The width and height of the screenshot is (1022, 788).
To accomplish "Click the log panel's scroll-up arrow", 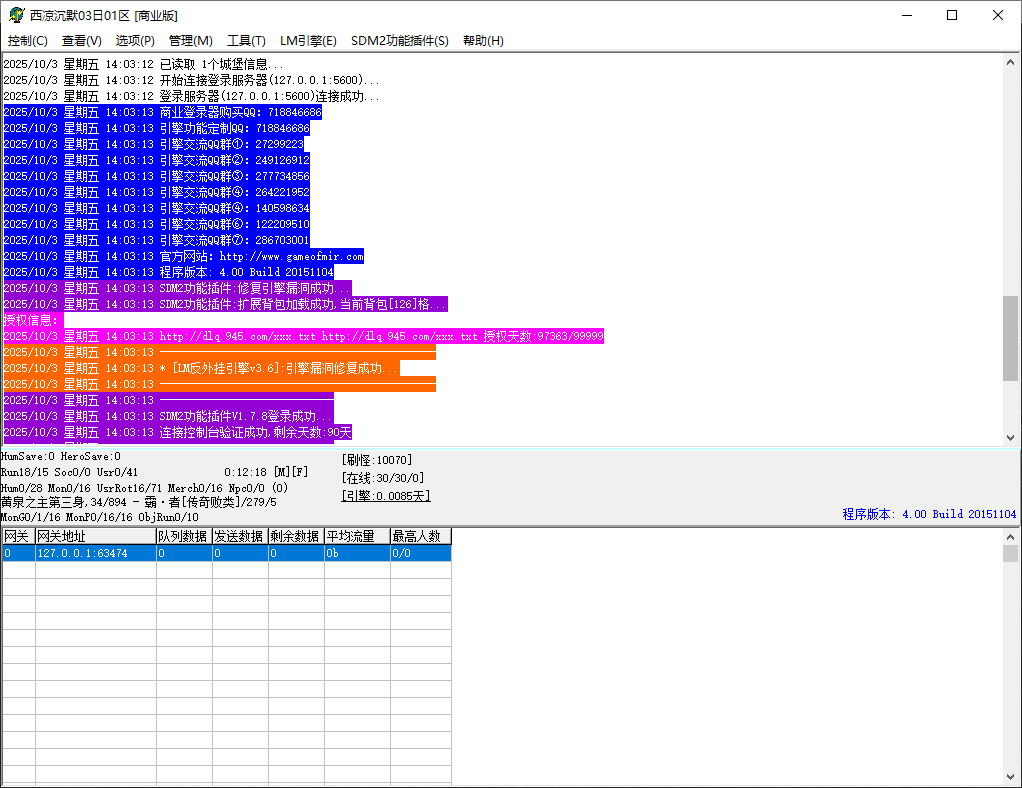I will pyautogui.click(x=1010, y=62).
